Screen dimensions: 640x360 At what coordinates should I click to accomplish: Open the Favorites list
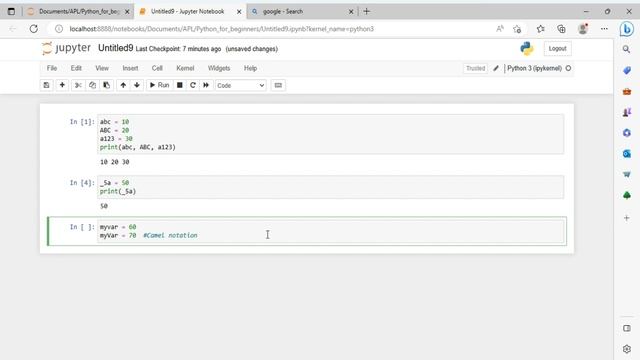pyautogui.click(x=541, y=29)
